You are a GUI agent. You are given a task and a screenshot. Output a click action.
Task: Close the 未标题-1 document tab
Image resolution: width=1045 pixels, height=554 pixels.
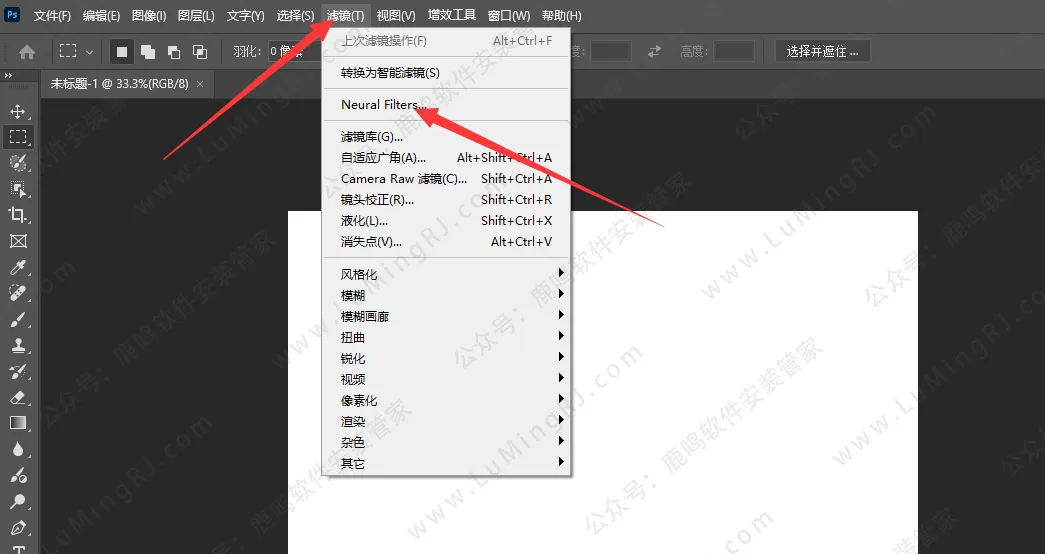click(x=200, y=84)
